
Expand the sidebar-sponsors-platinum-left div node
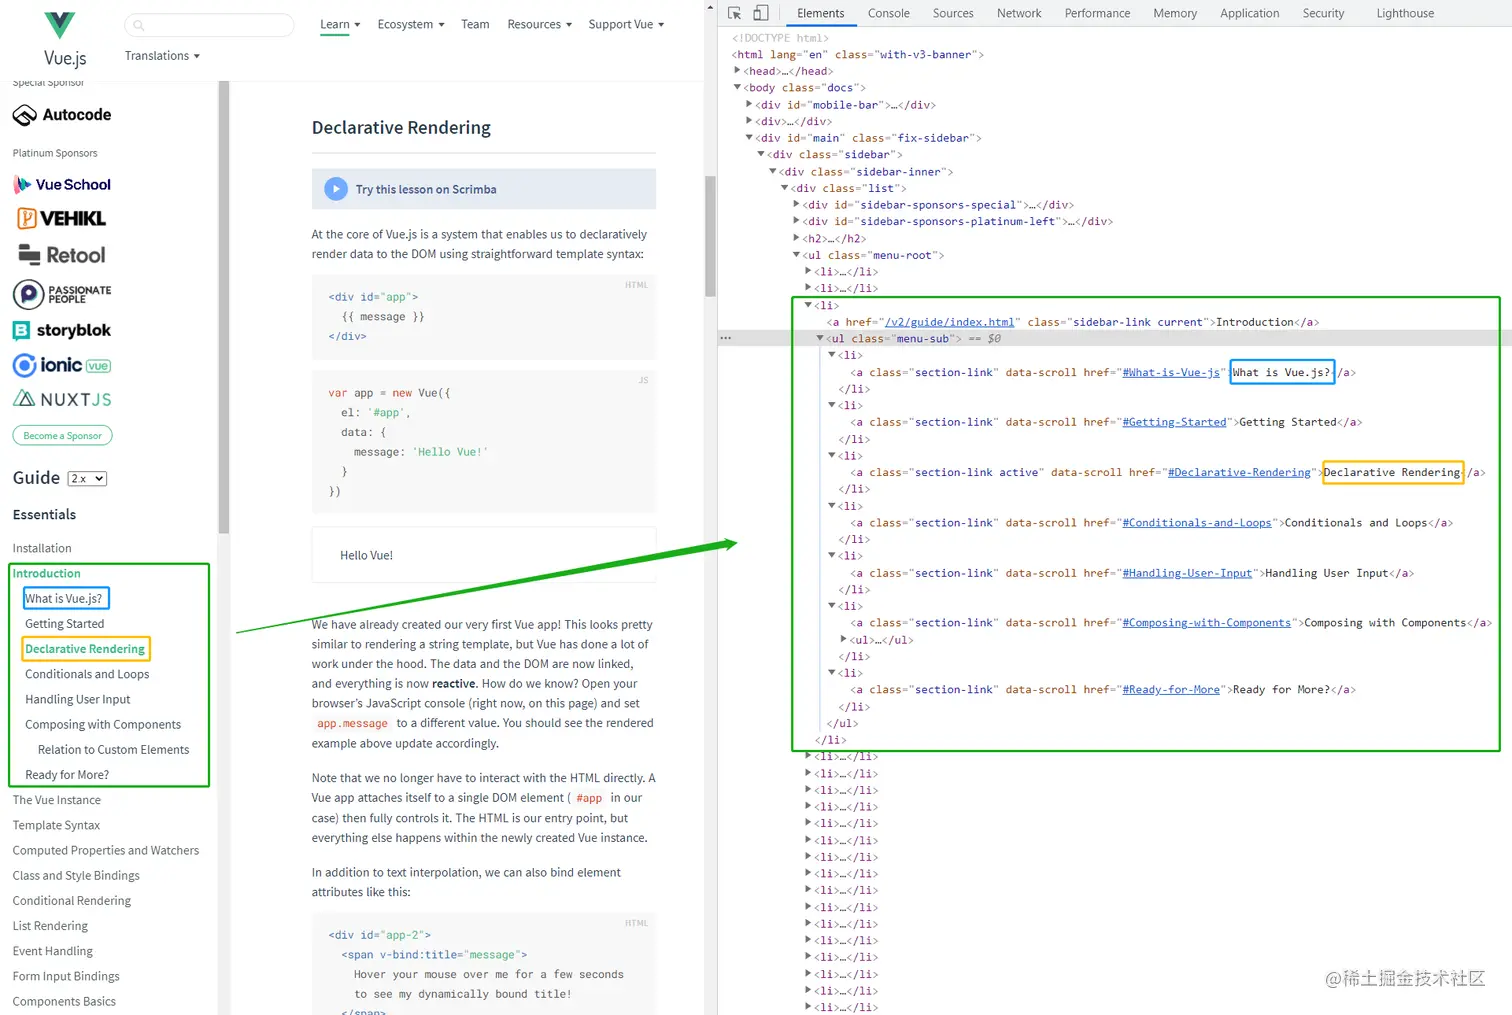coord(797,221)
